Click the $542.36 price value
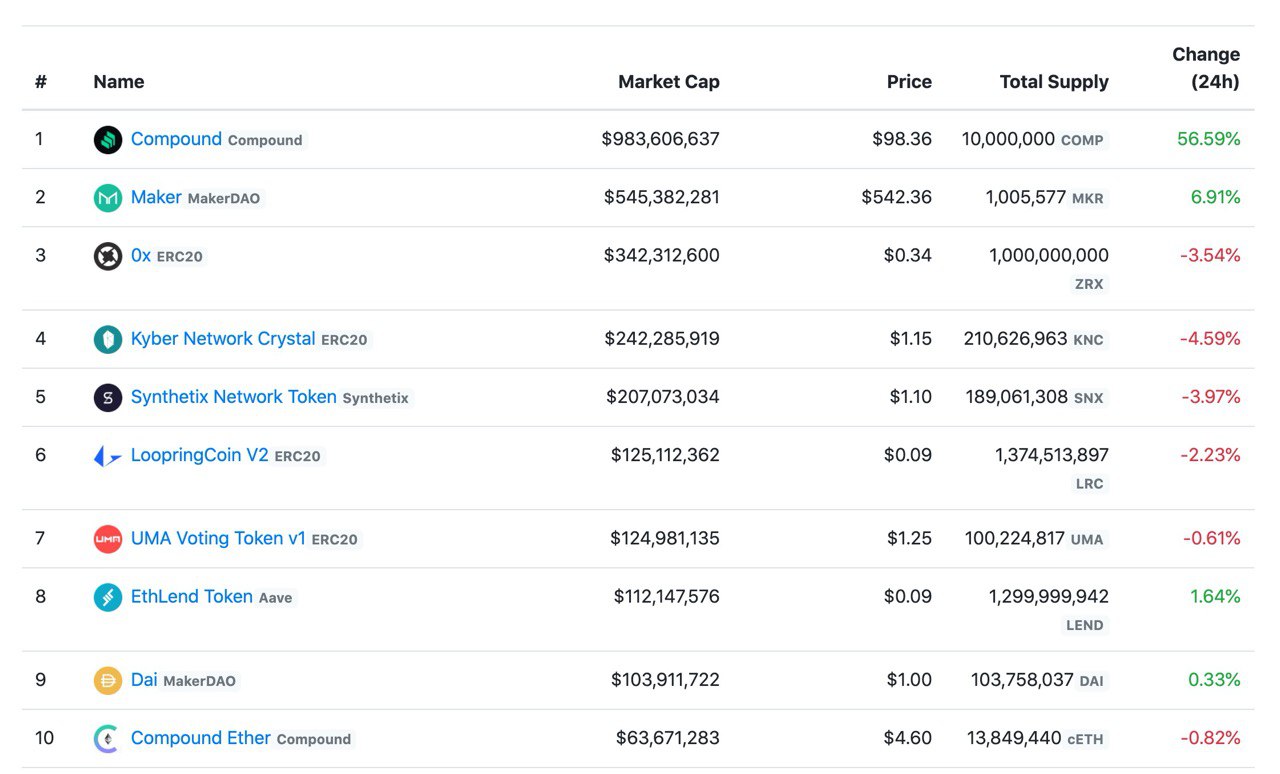This screenshot has width=1280, height=774. click(x=897, y=197)
